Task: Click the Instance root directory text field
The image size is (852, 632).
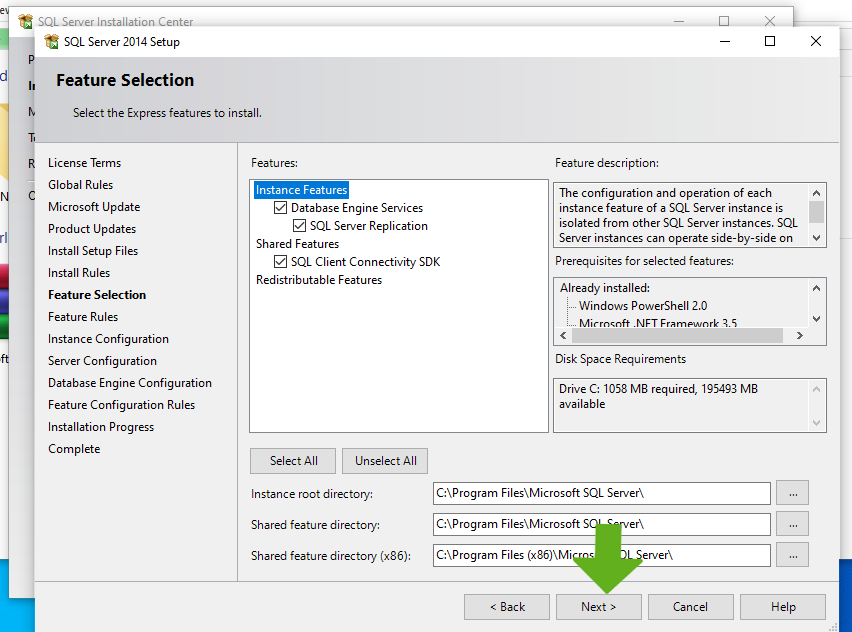Action: click(601, 493)
